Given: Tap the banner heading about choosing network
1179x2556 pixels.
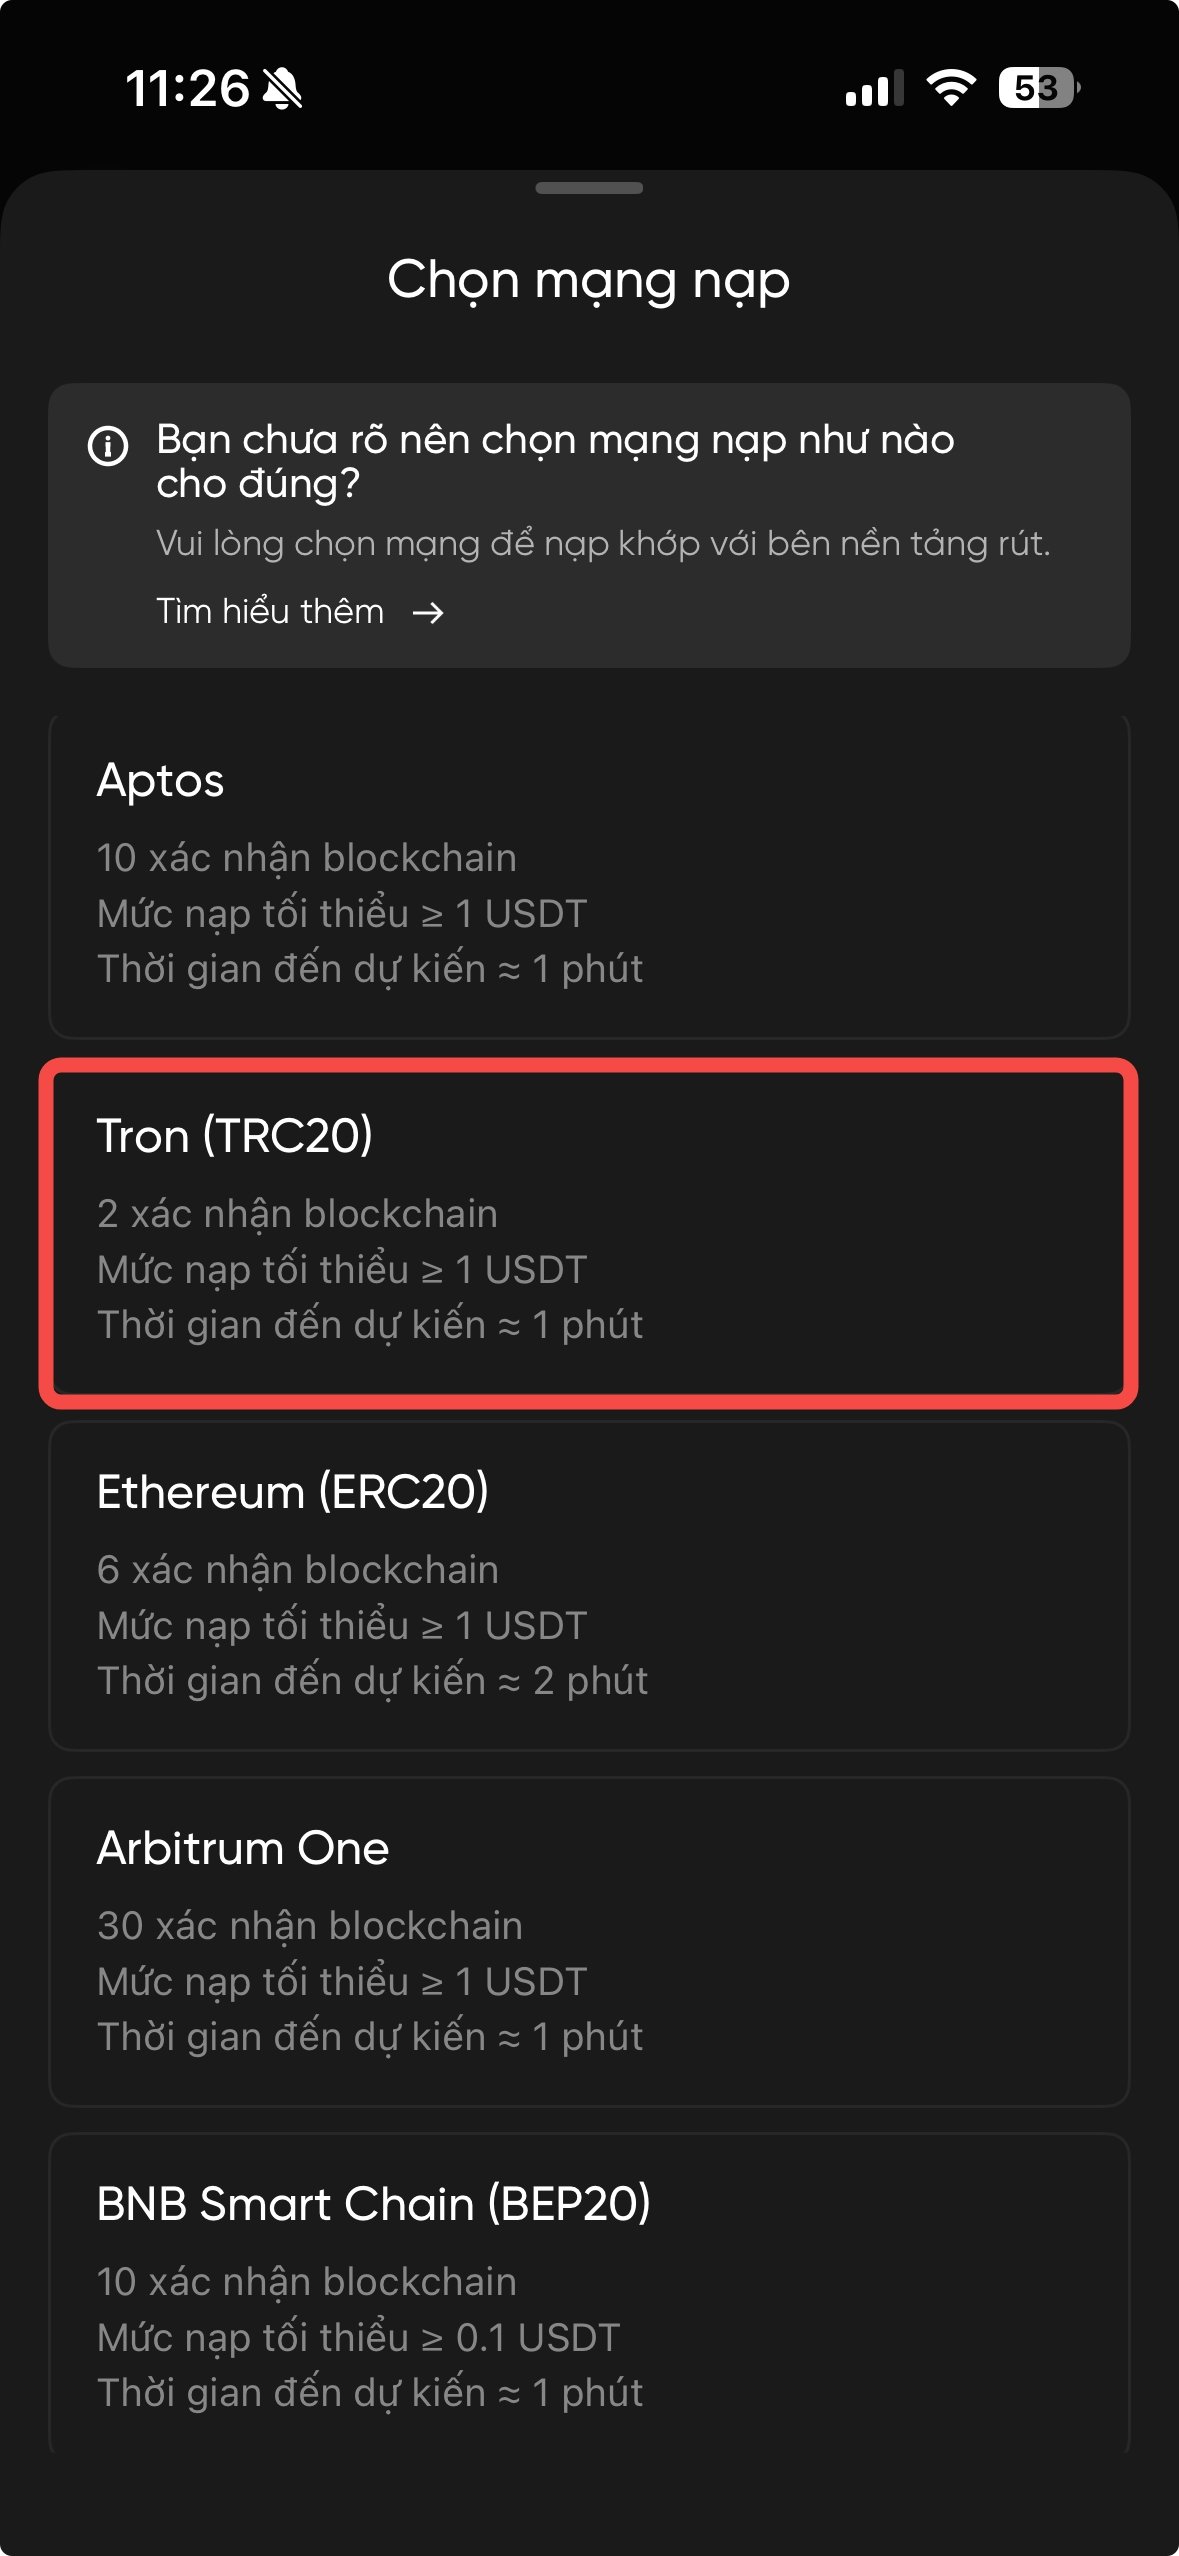Looking at the screenshot, I should (x=555, y=461).
